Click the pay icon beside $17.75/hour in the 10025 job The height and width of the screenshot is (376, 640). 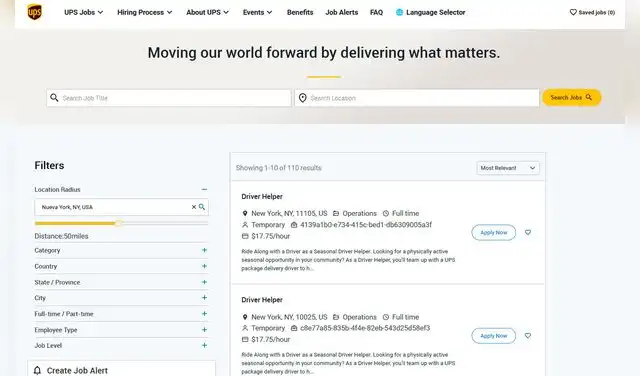coord(245,339)
